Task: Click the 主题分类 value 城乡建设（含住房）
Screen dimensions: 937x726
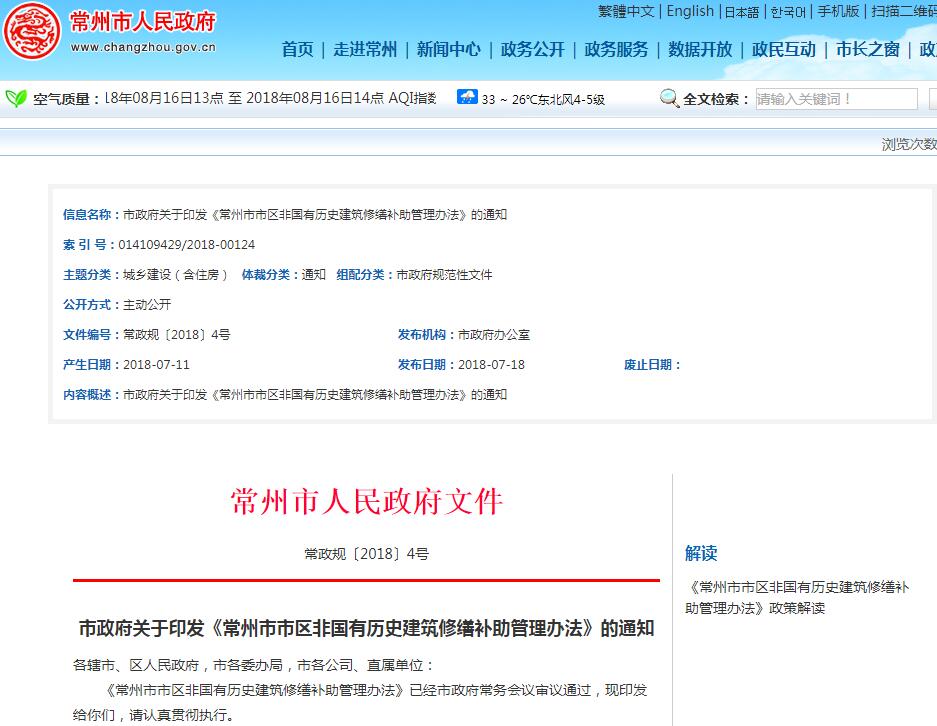Action: tap(175, 275)
